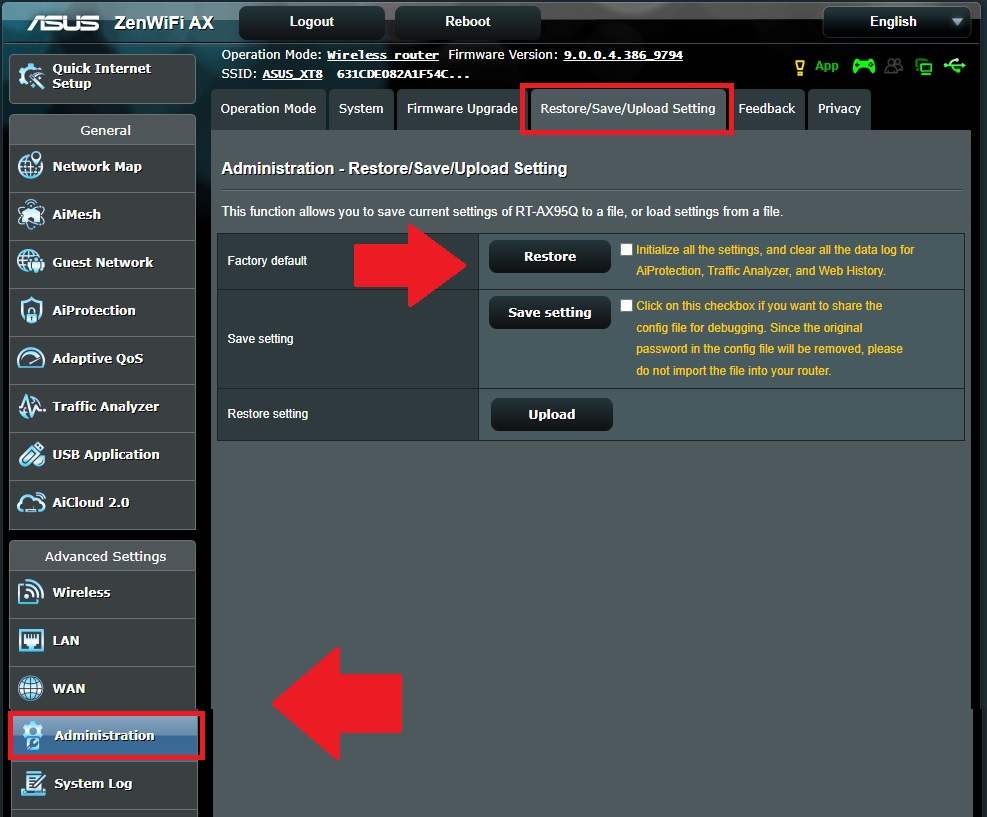The height and width of the screenshot is (817, 987).
Task: Open the English language dropdown
Action: pyautogui.click(x=896, y=22)
